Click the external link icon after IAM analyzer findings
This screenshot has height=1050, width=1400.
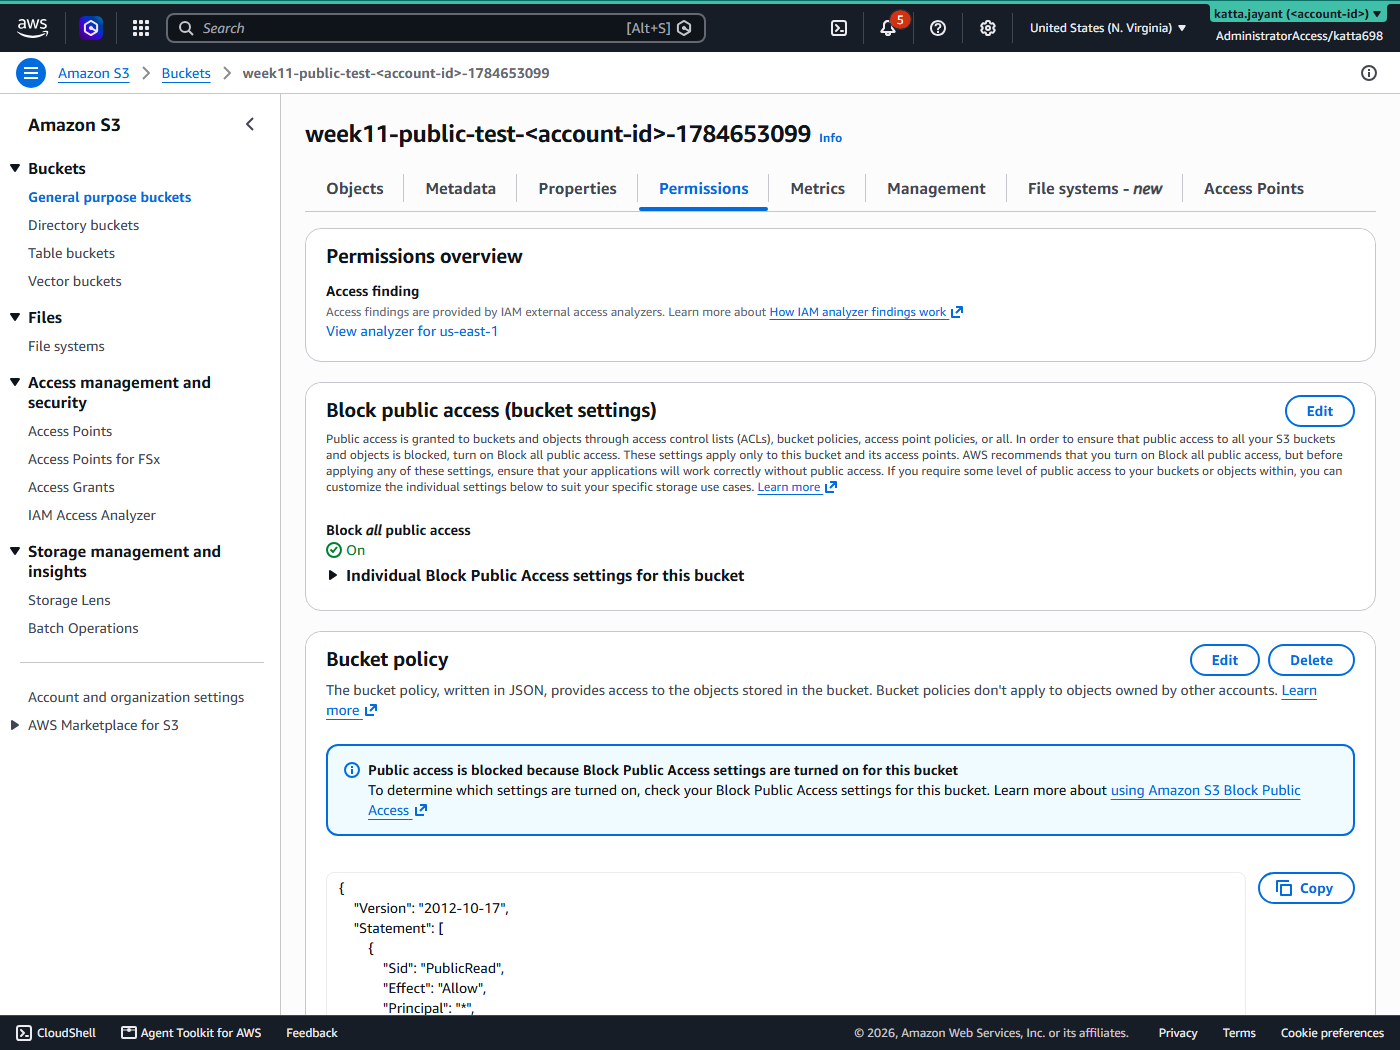point(957,312)
